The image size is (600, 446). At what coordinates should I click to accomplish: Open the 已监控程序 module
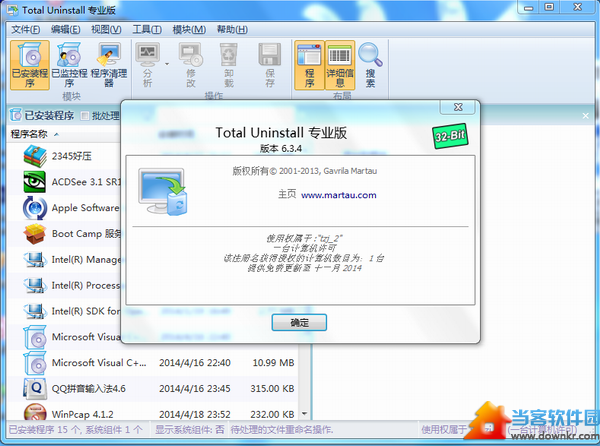(69, 65)
